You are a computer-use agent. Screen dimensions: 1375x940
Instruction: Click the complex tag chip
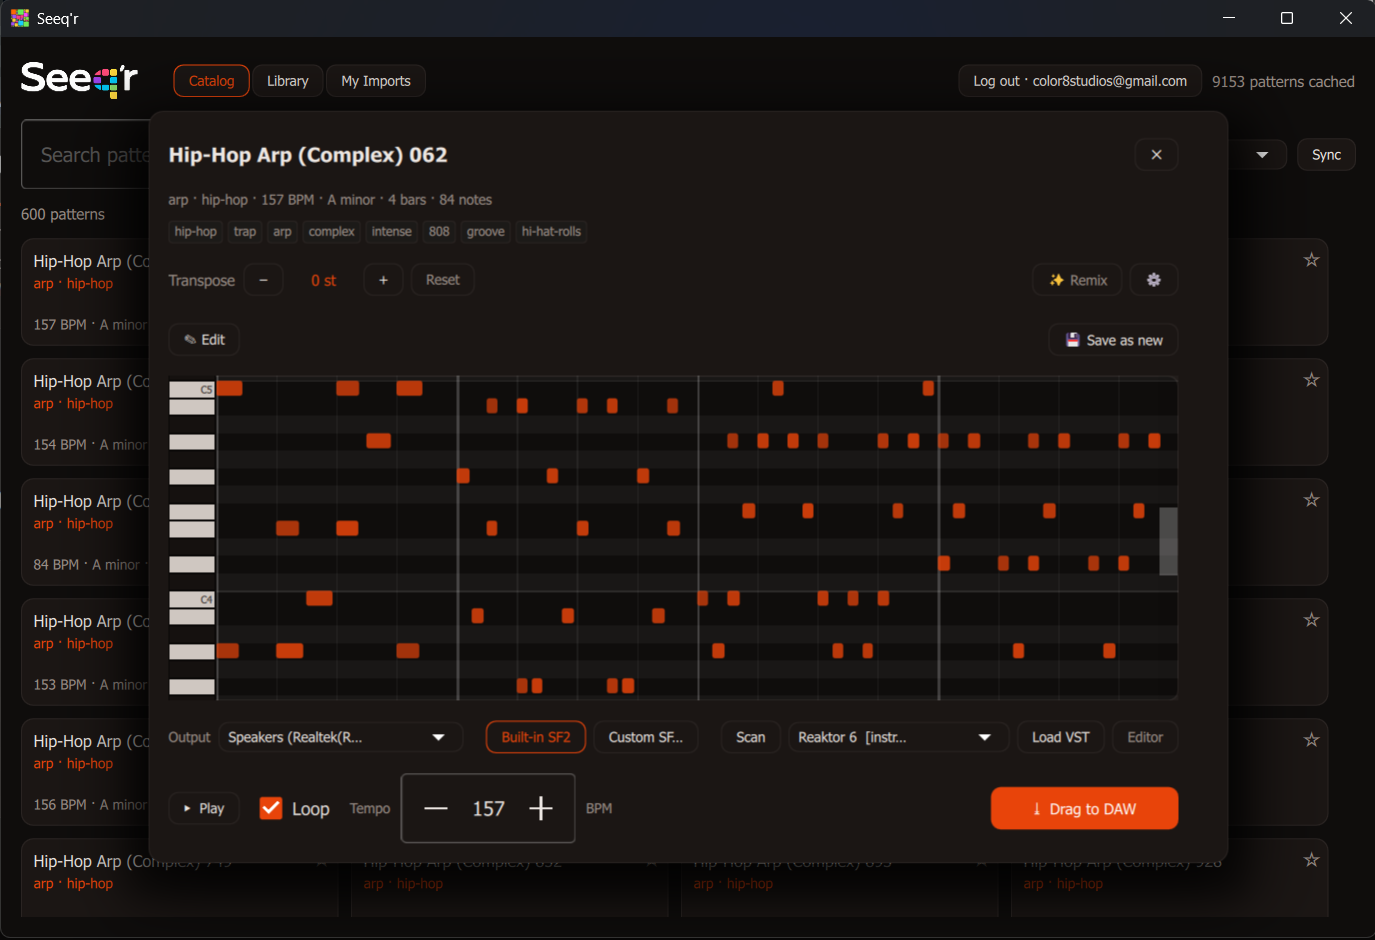[331, 232]
